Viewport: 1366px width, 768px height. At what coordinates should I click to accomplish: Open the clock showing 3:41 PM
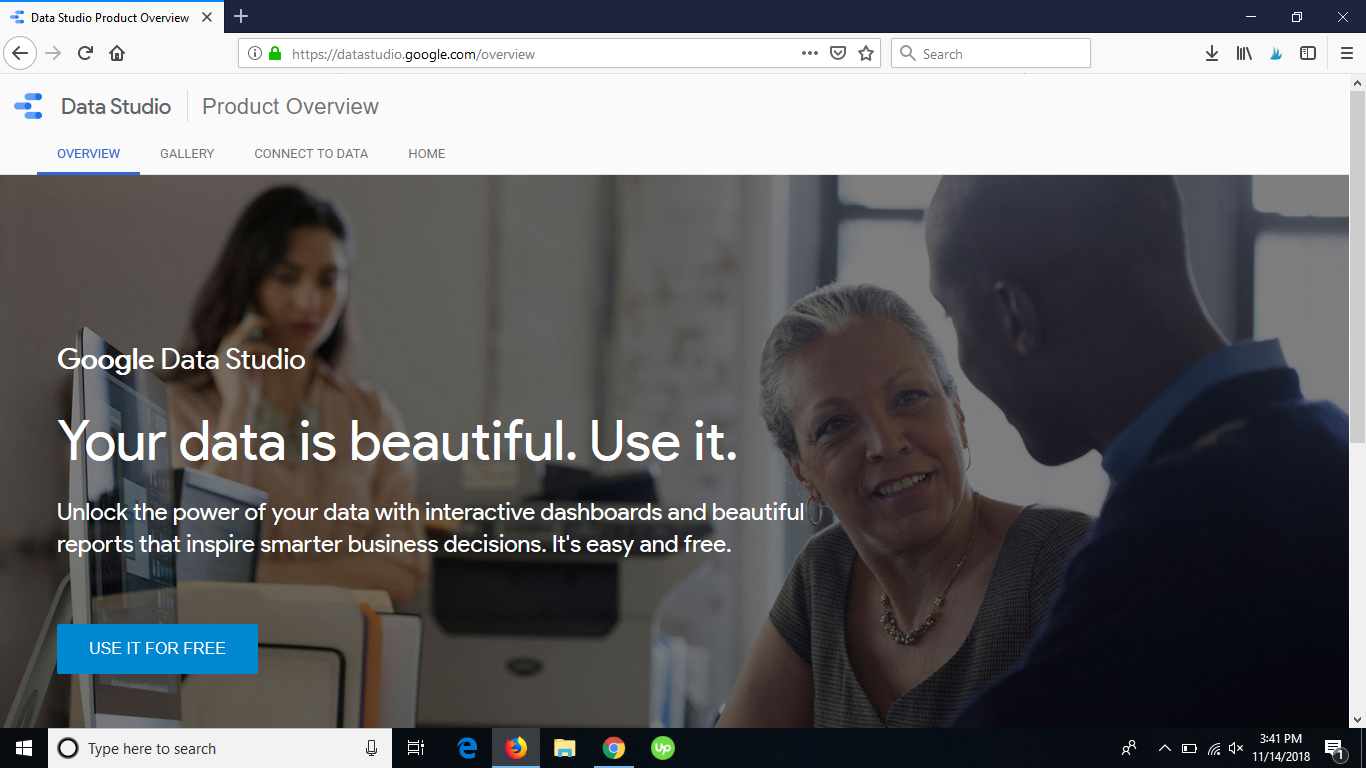click(x=1281, y=748)
